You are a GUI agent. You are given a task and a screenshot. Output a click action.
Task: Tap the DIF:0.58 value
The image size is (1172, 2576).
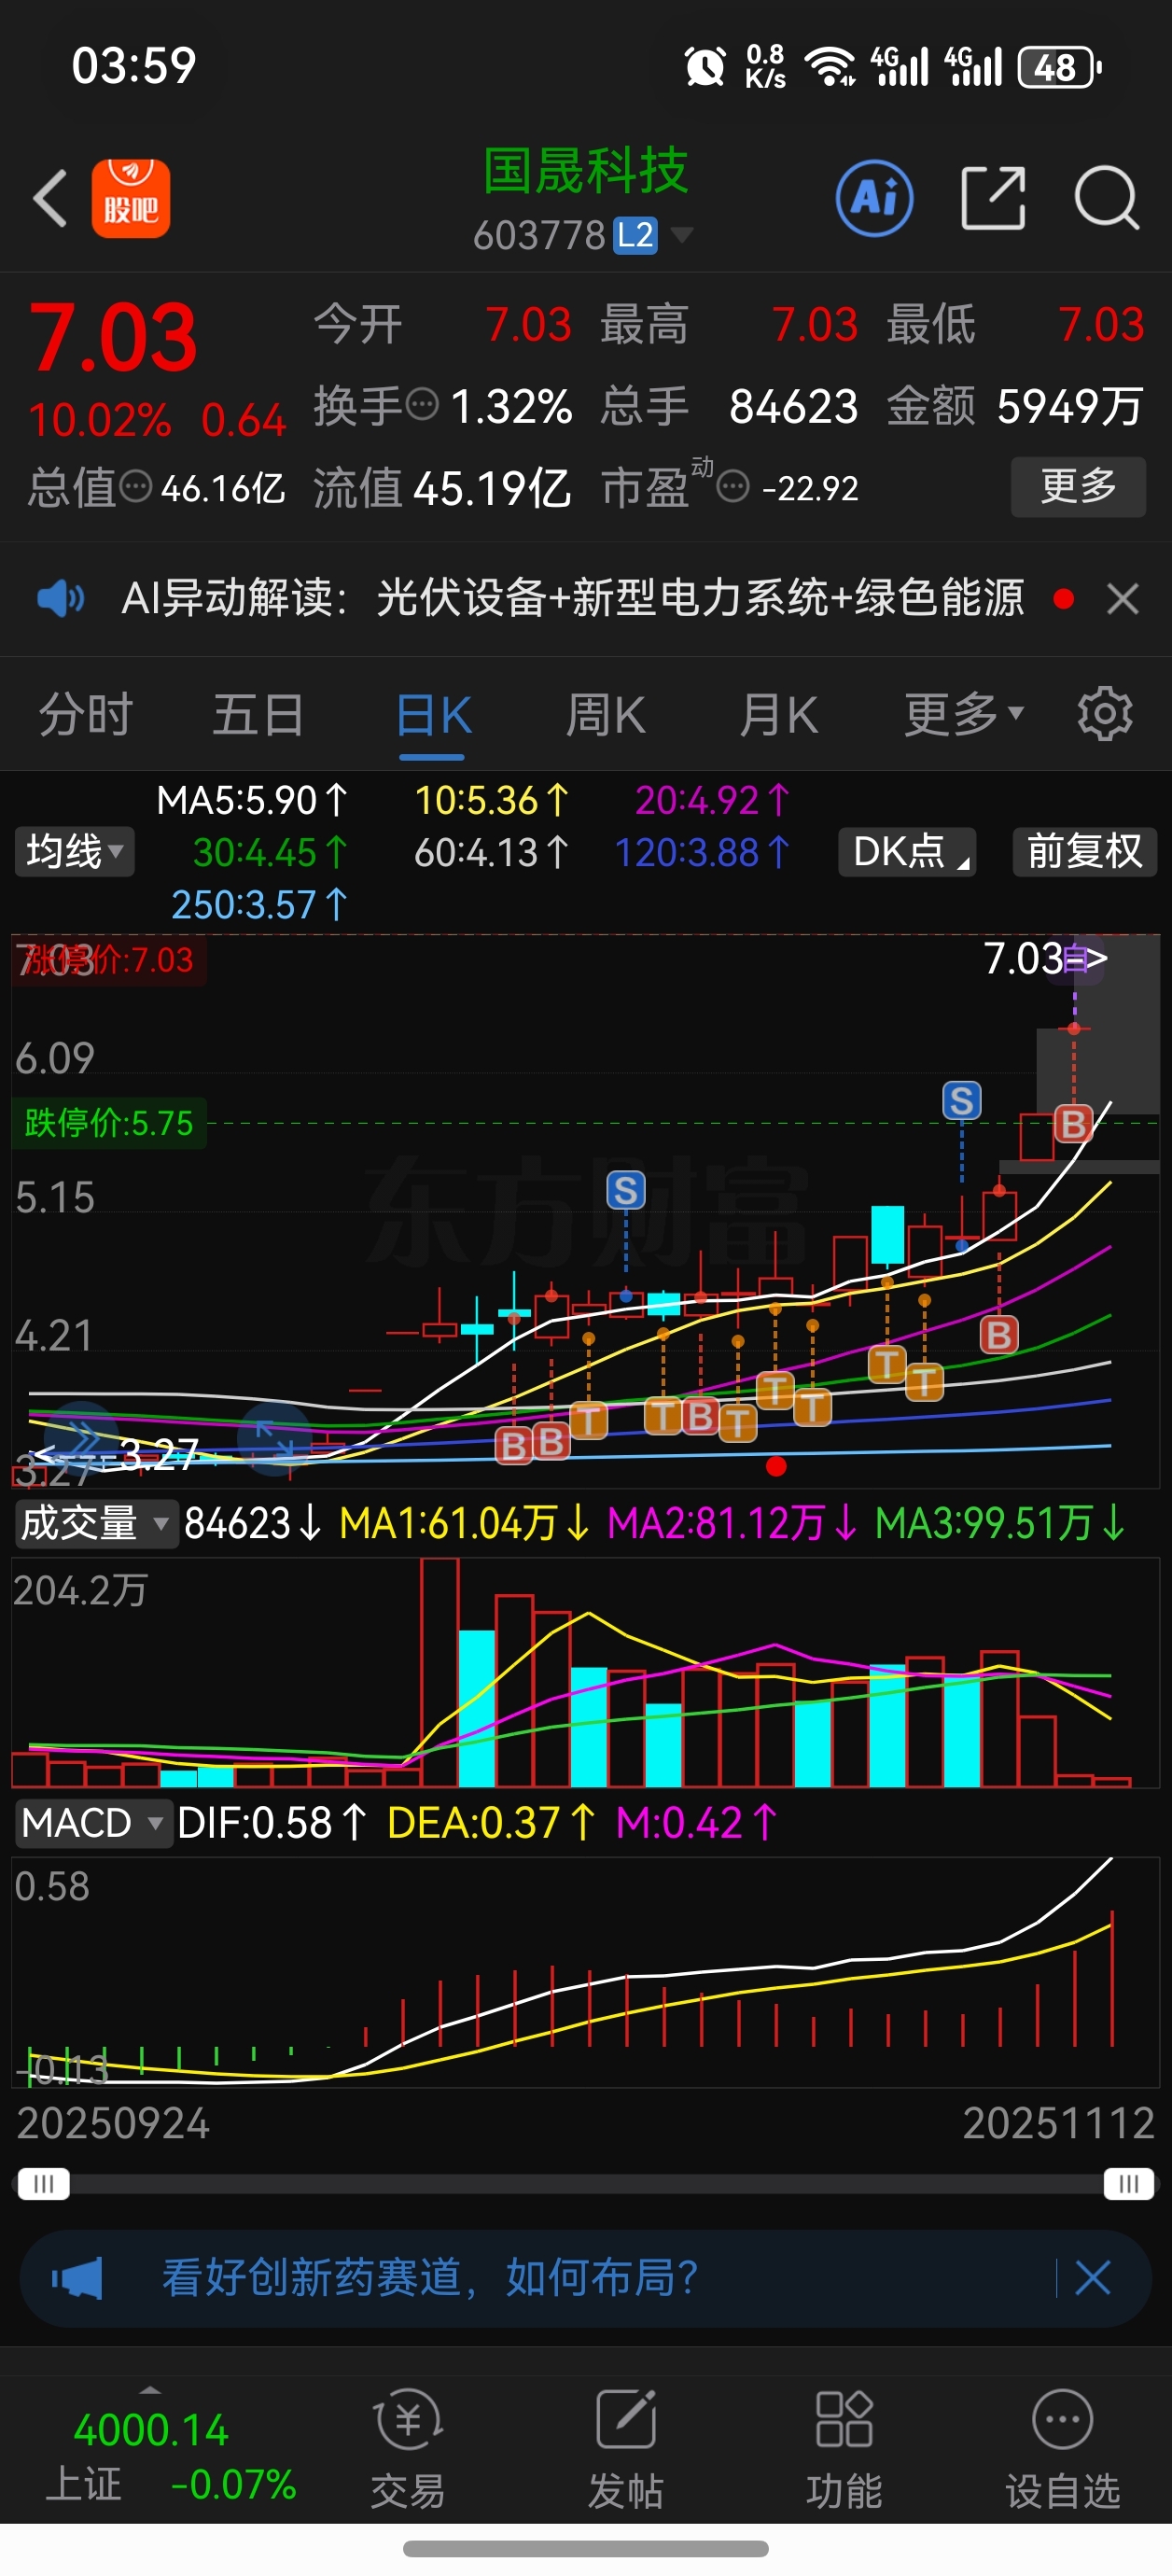272,1823
